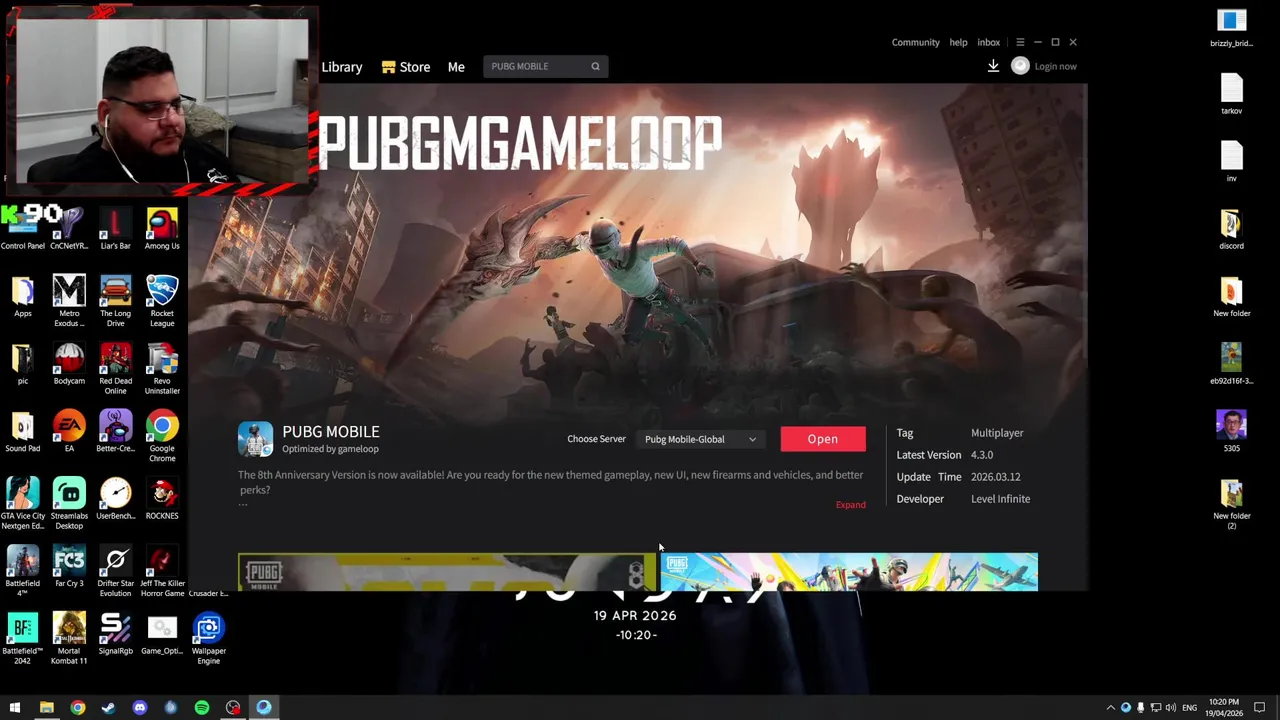Viewport: 1280px width, 720px height.
Task: Select the EA desktop icon
Action: coord(69,432)
